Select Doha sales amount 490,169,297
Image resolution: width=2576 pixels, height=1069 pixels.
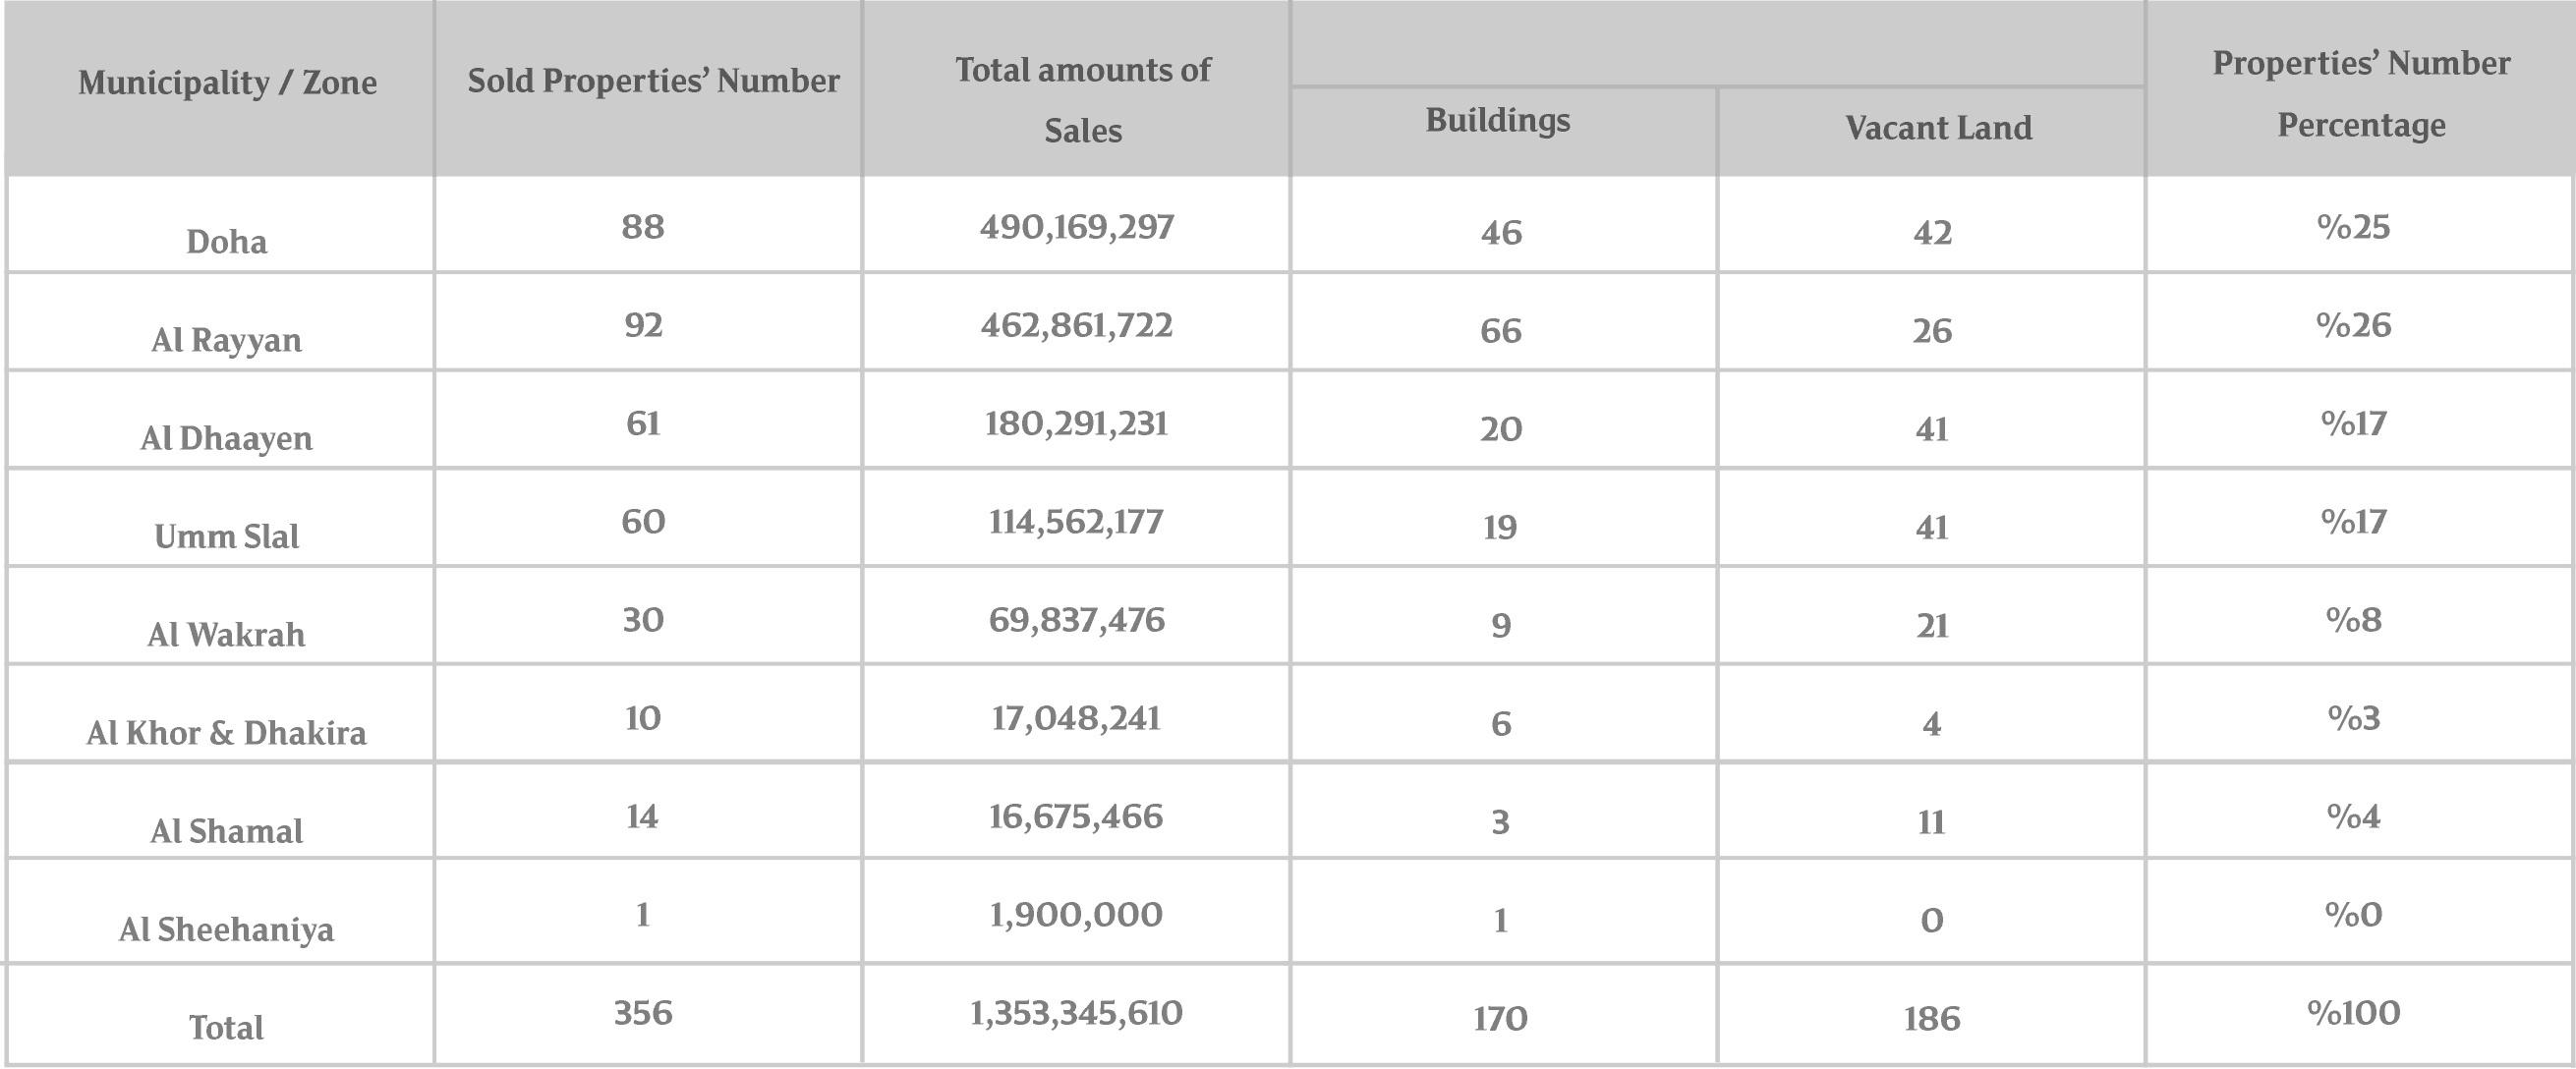coord(1077,227)
